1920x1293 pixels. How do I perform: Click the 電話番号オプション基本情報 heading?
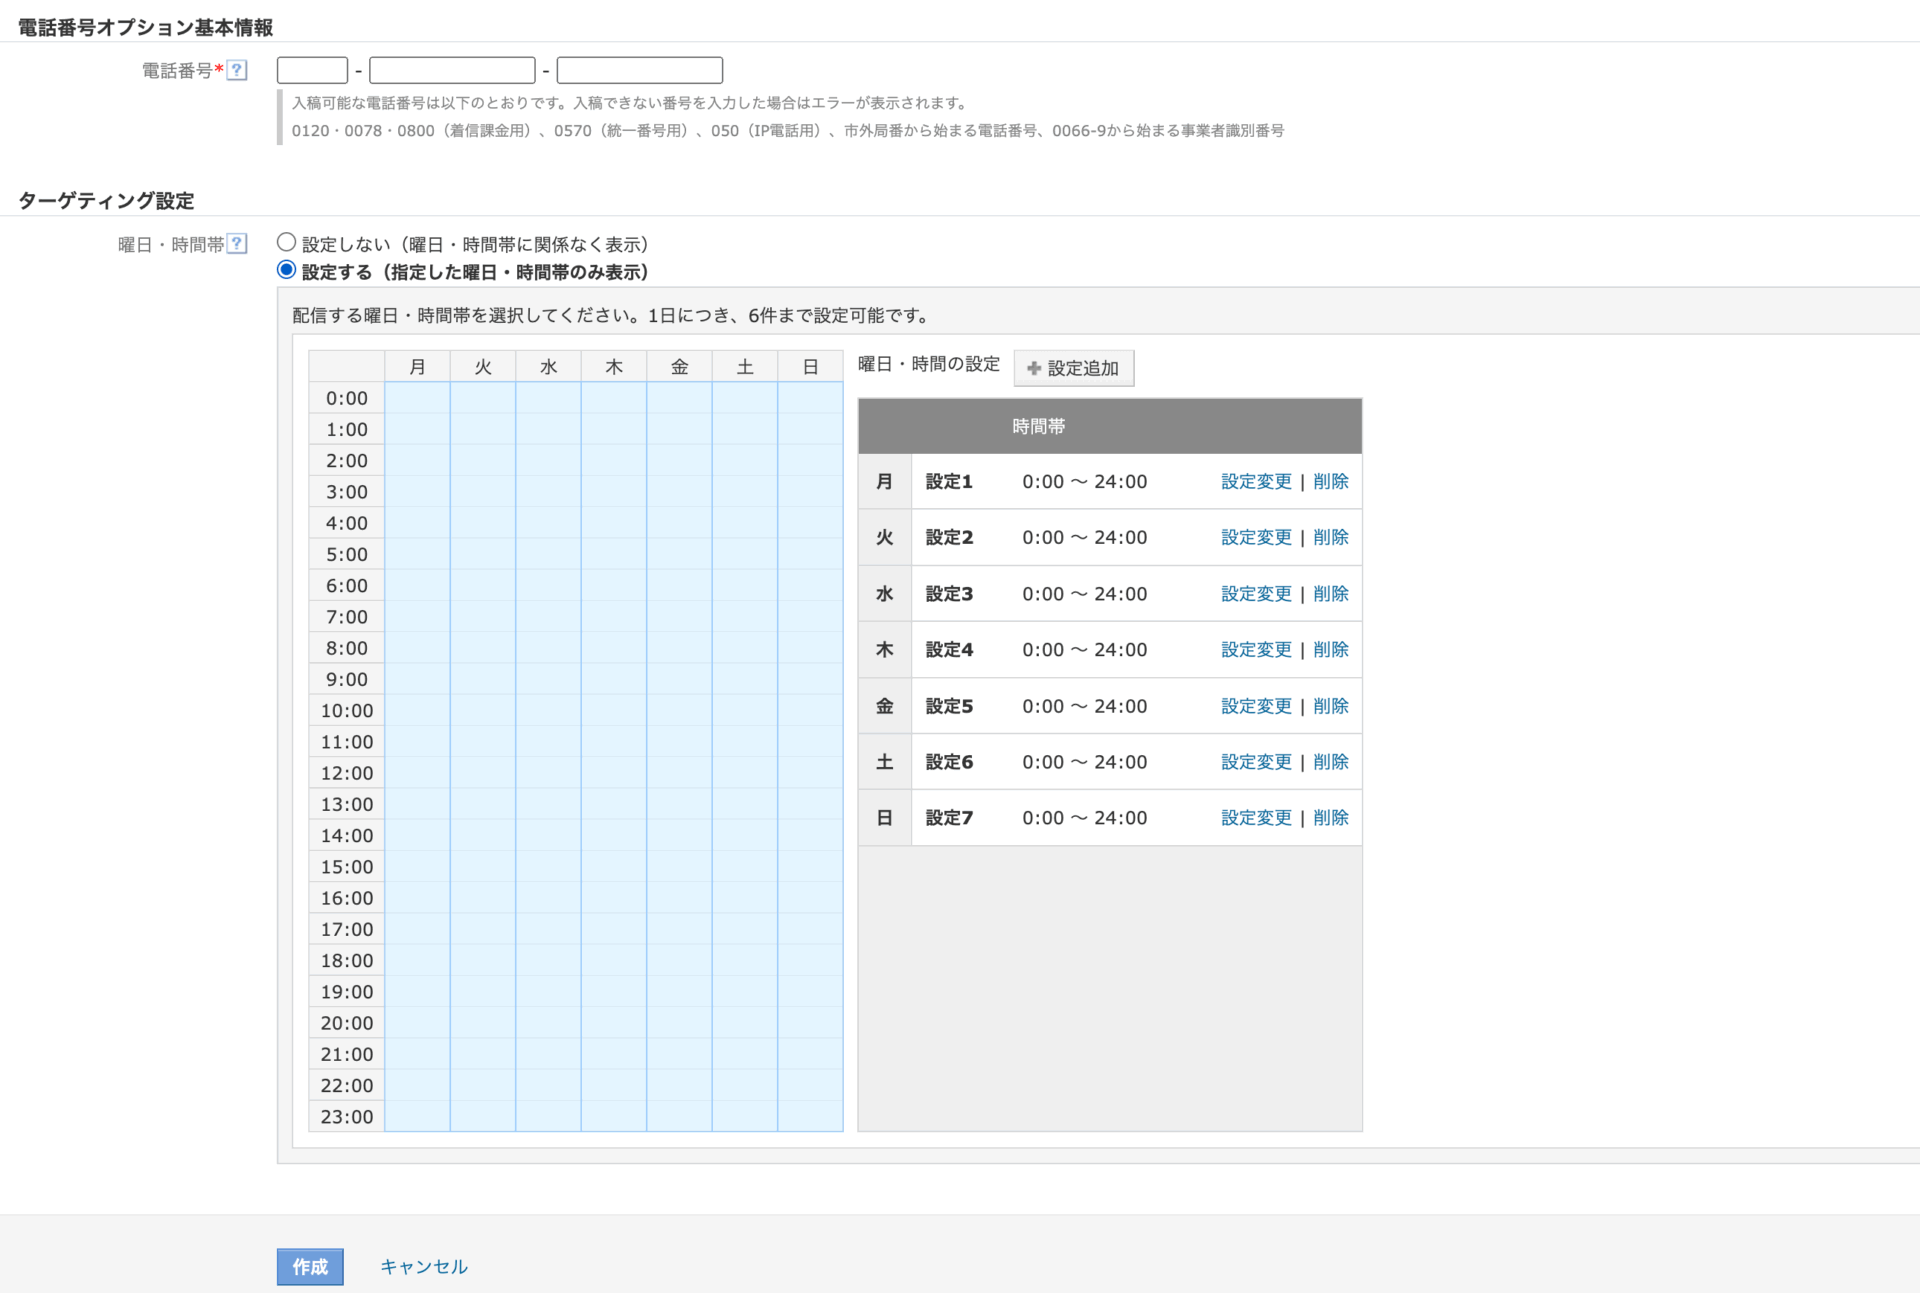pos(145,27)
